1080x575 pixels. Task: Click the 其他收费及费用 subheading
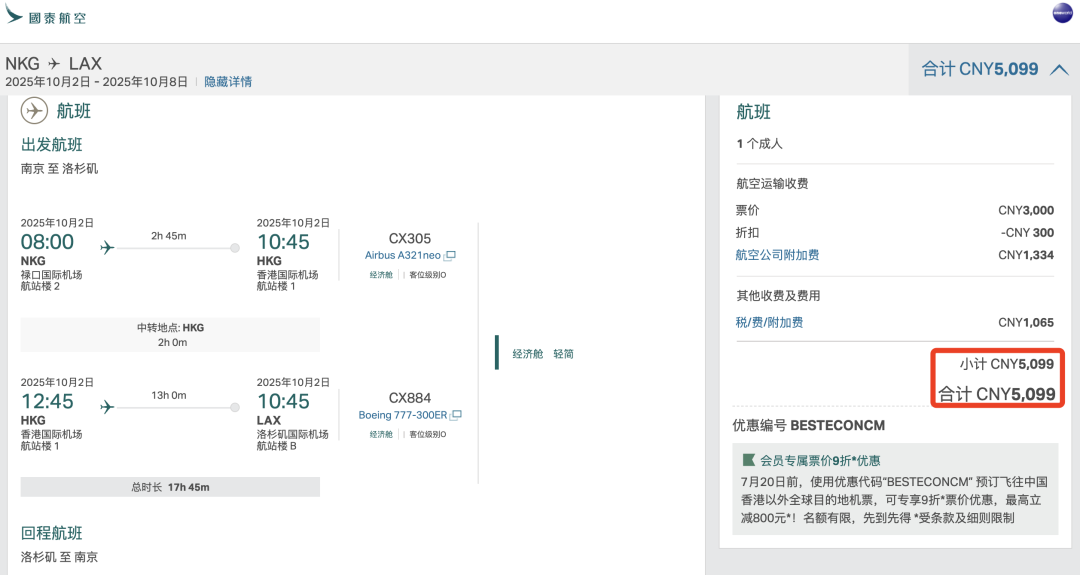tap(778, 296)
